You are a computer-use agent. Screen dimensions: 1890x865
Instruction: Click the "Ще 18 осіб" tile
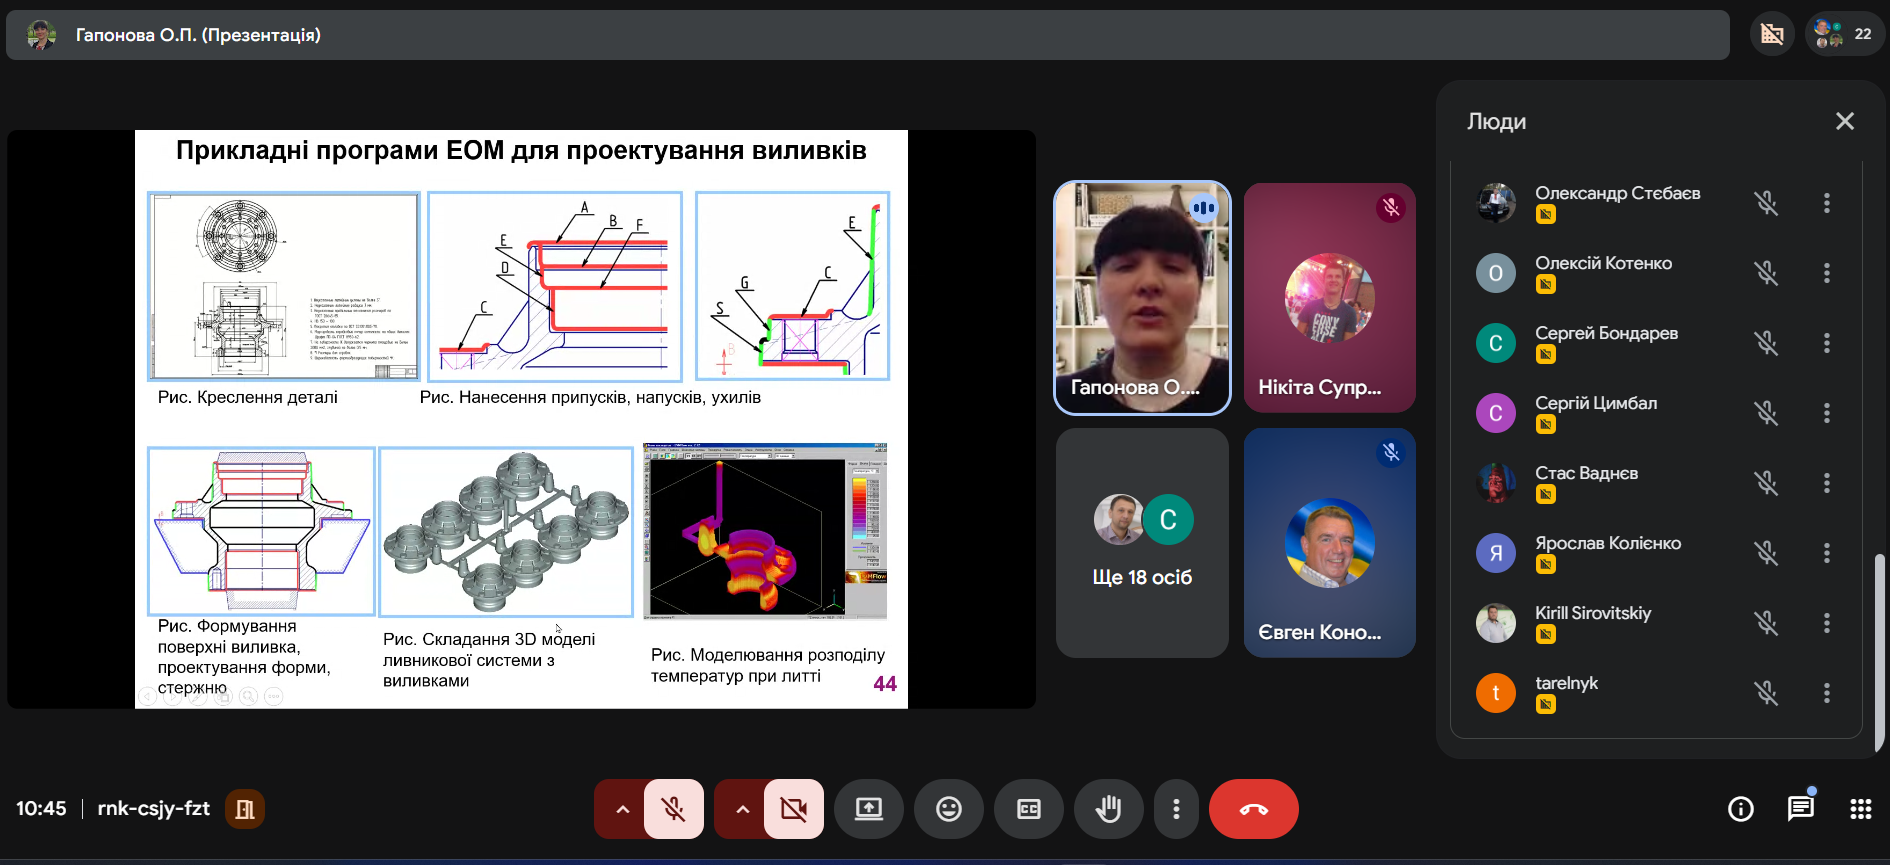click(x=1142, y=543)
